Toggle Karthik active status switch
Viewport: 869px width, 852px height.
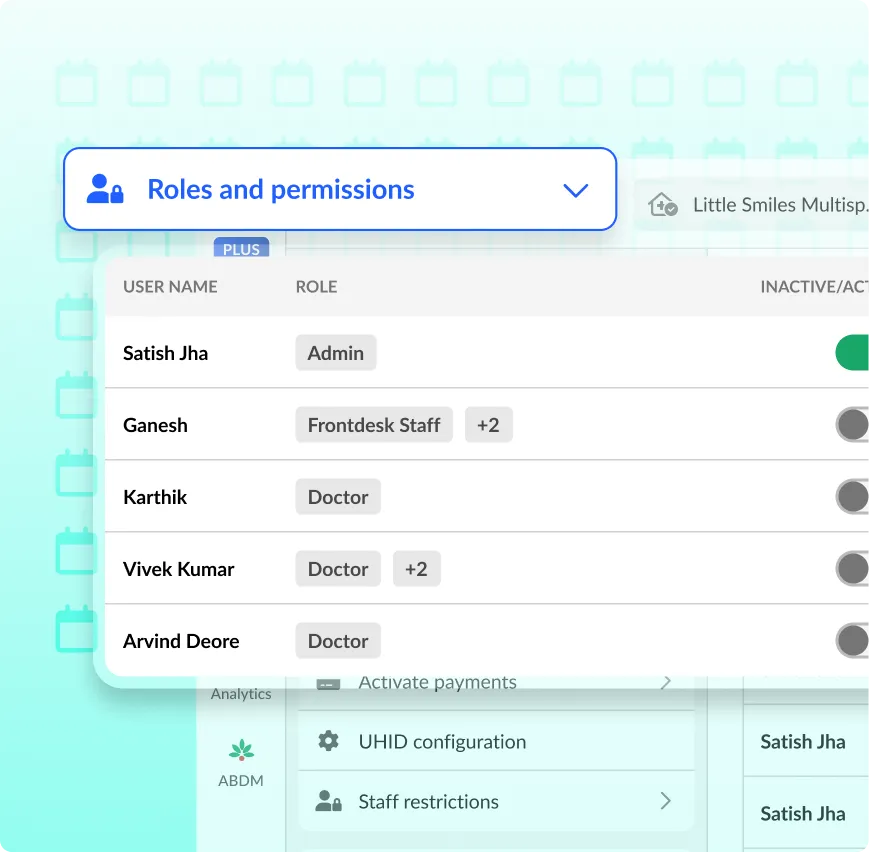(x=852, y=497)
